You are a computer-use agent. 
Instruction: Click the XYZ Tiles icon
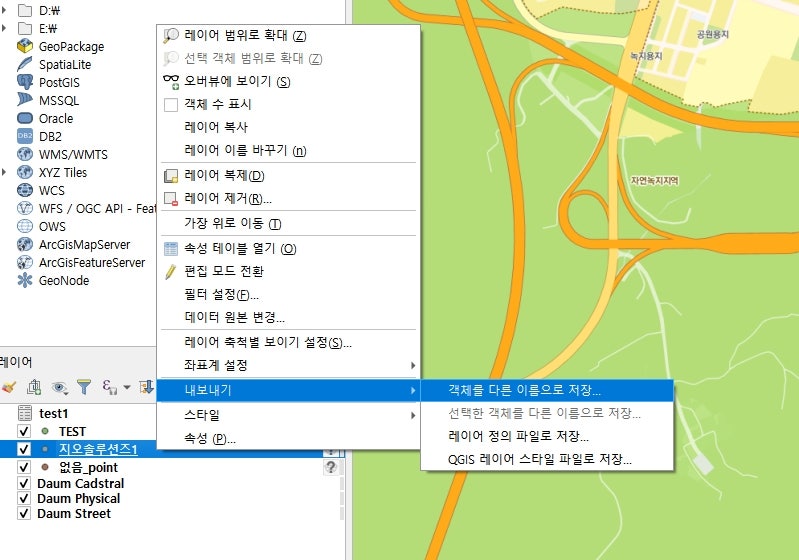24,172
